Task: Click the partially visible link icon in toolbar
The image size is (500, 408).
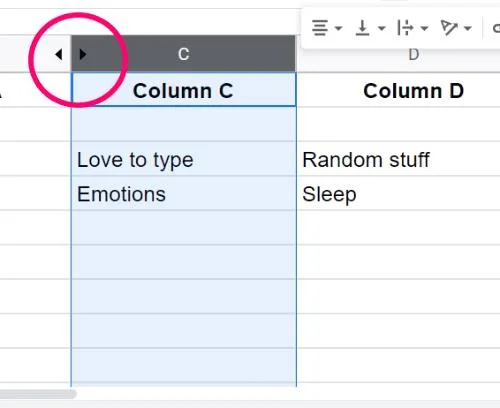Action: (496, 28)
